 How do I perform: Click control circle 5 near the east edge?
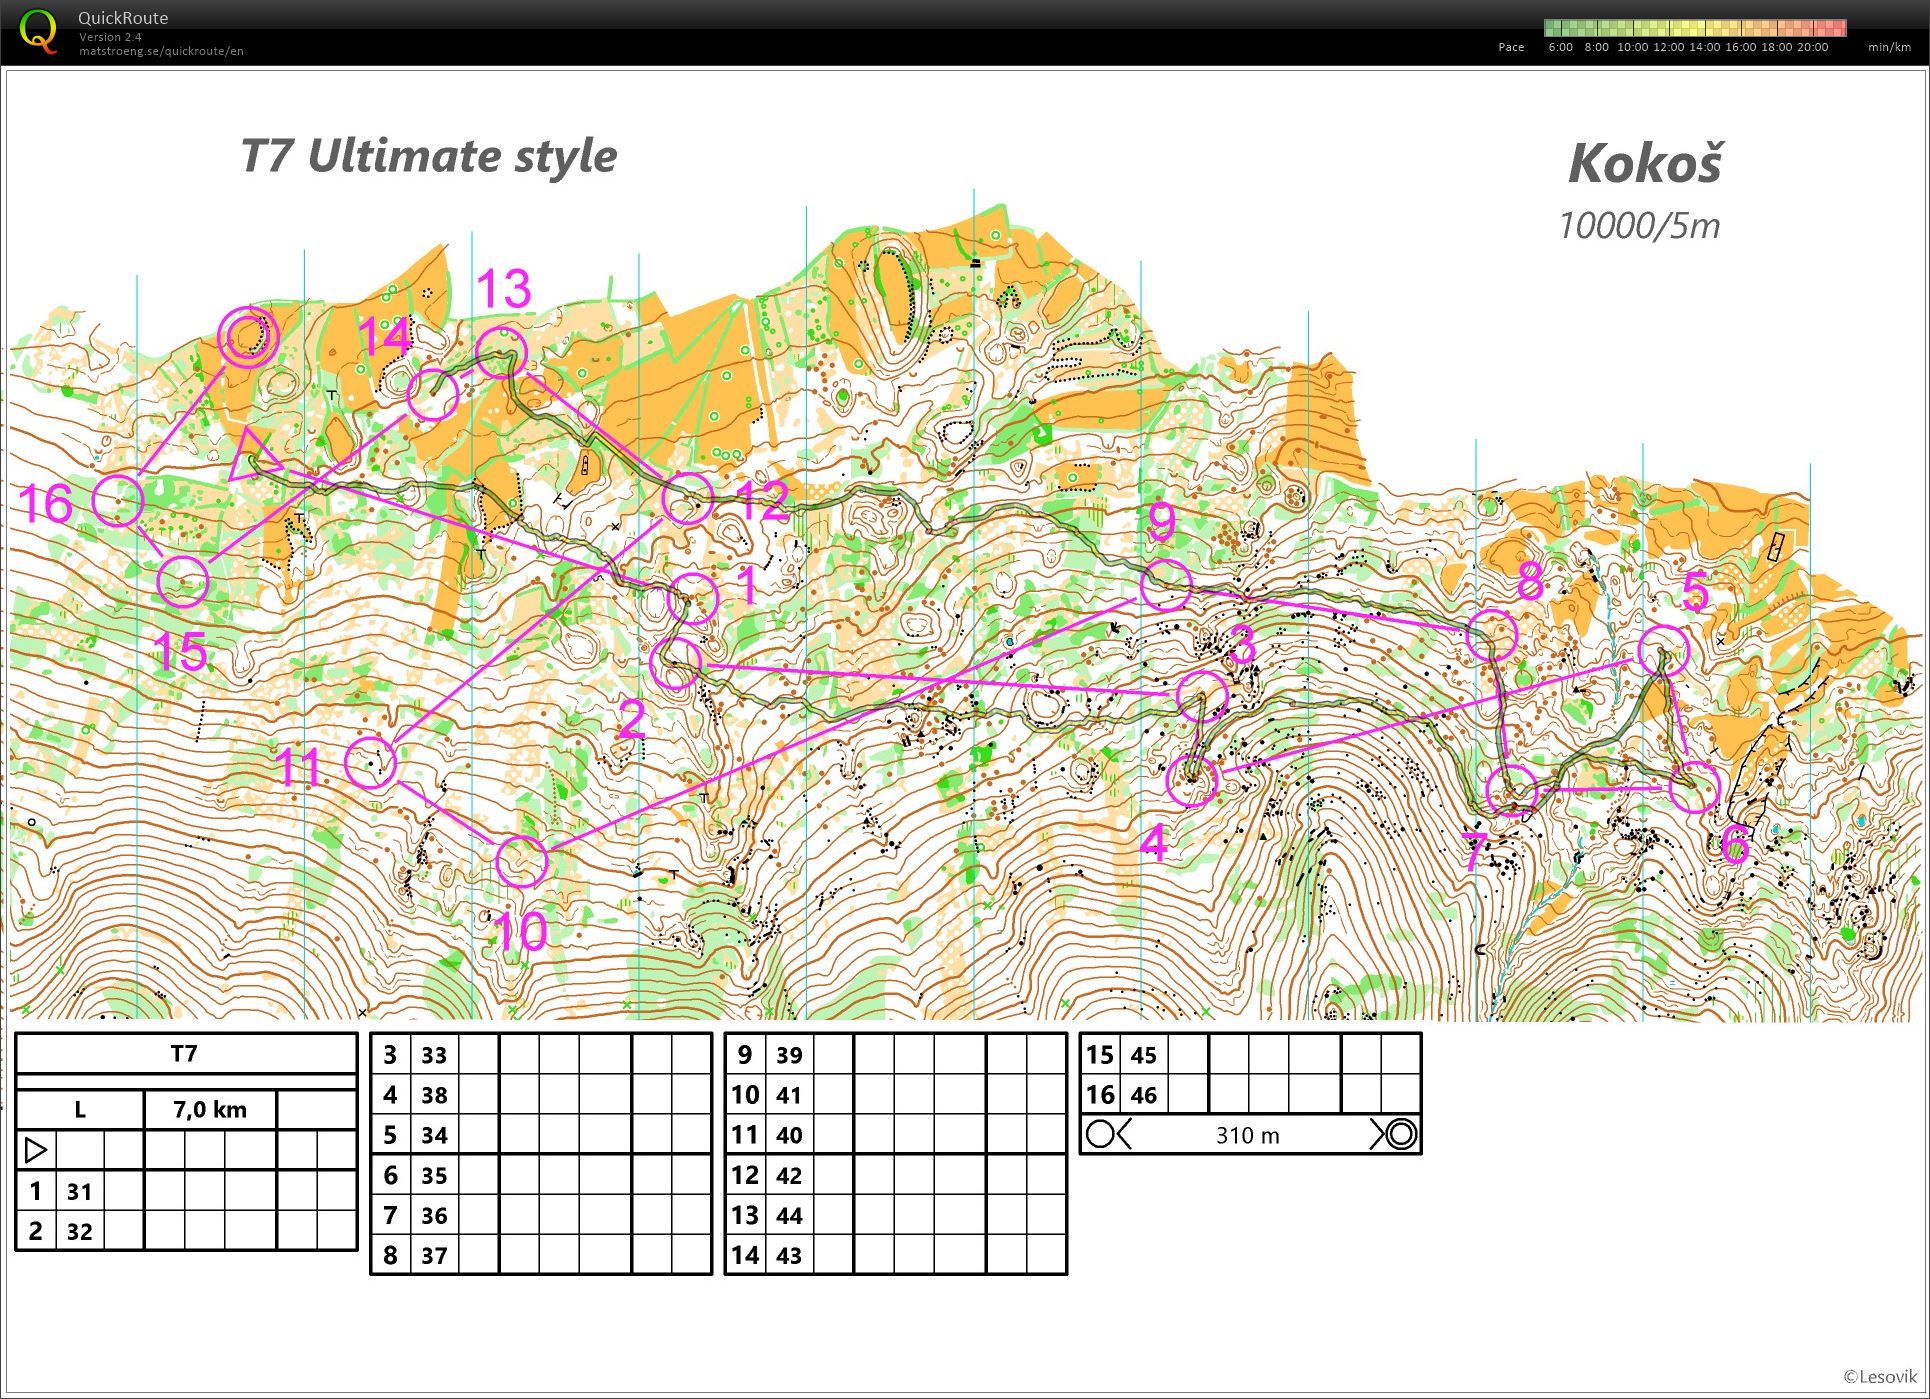(x=1664, y=648)
